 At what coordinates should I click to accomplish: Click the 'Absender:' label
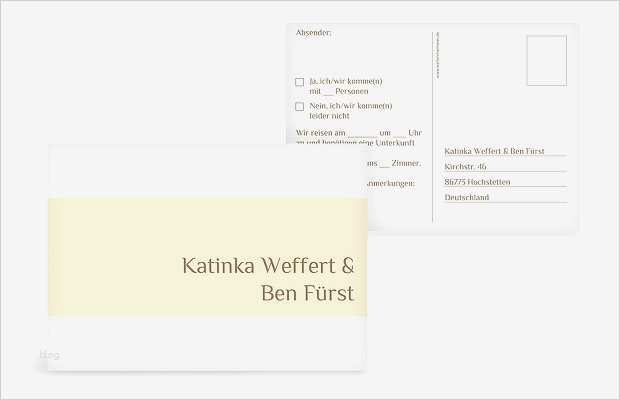point(314,33)
